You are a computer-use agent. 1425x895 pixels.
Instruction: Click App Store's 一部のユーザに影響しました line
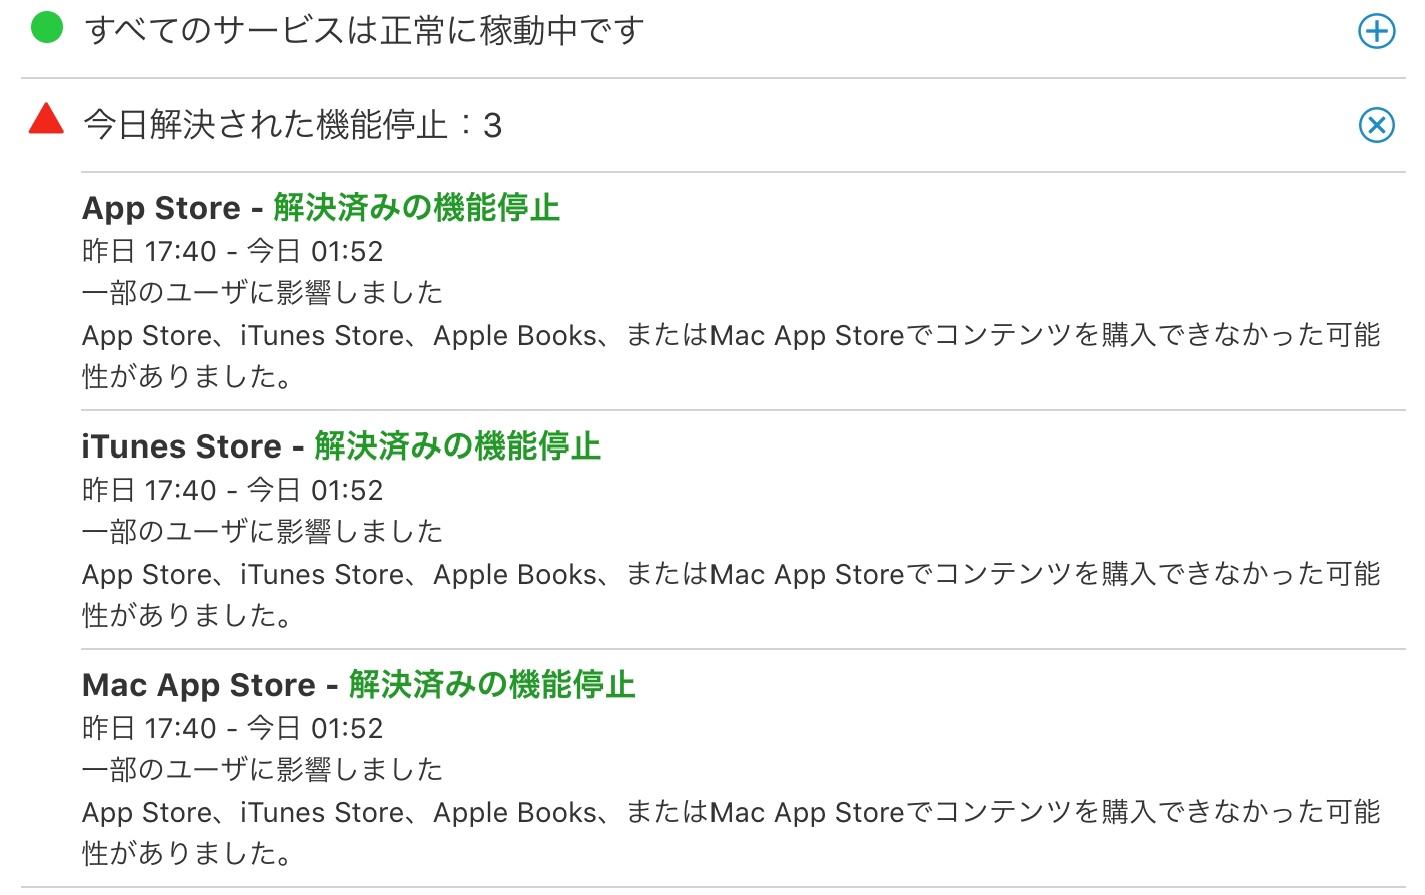click(x=262, y=293)
